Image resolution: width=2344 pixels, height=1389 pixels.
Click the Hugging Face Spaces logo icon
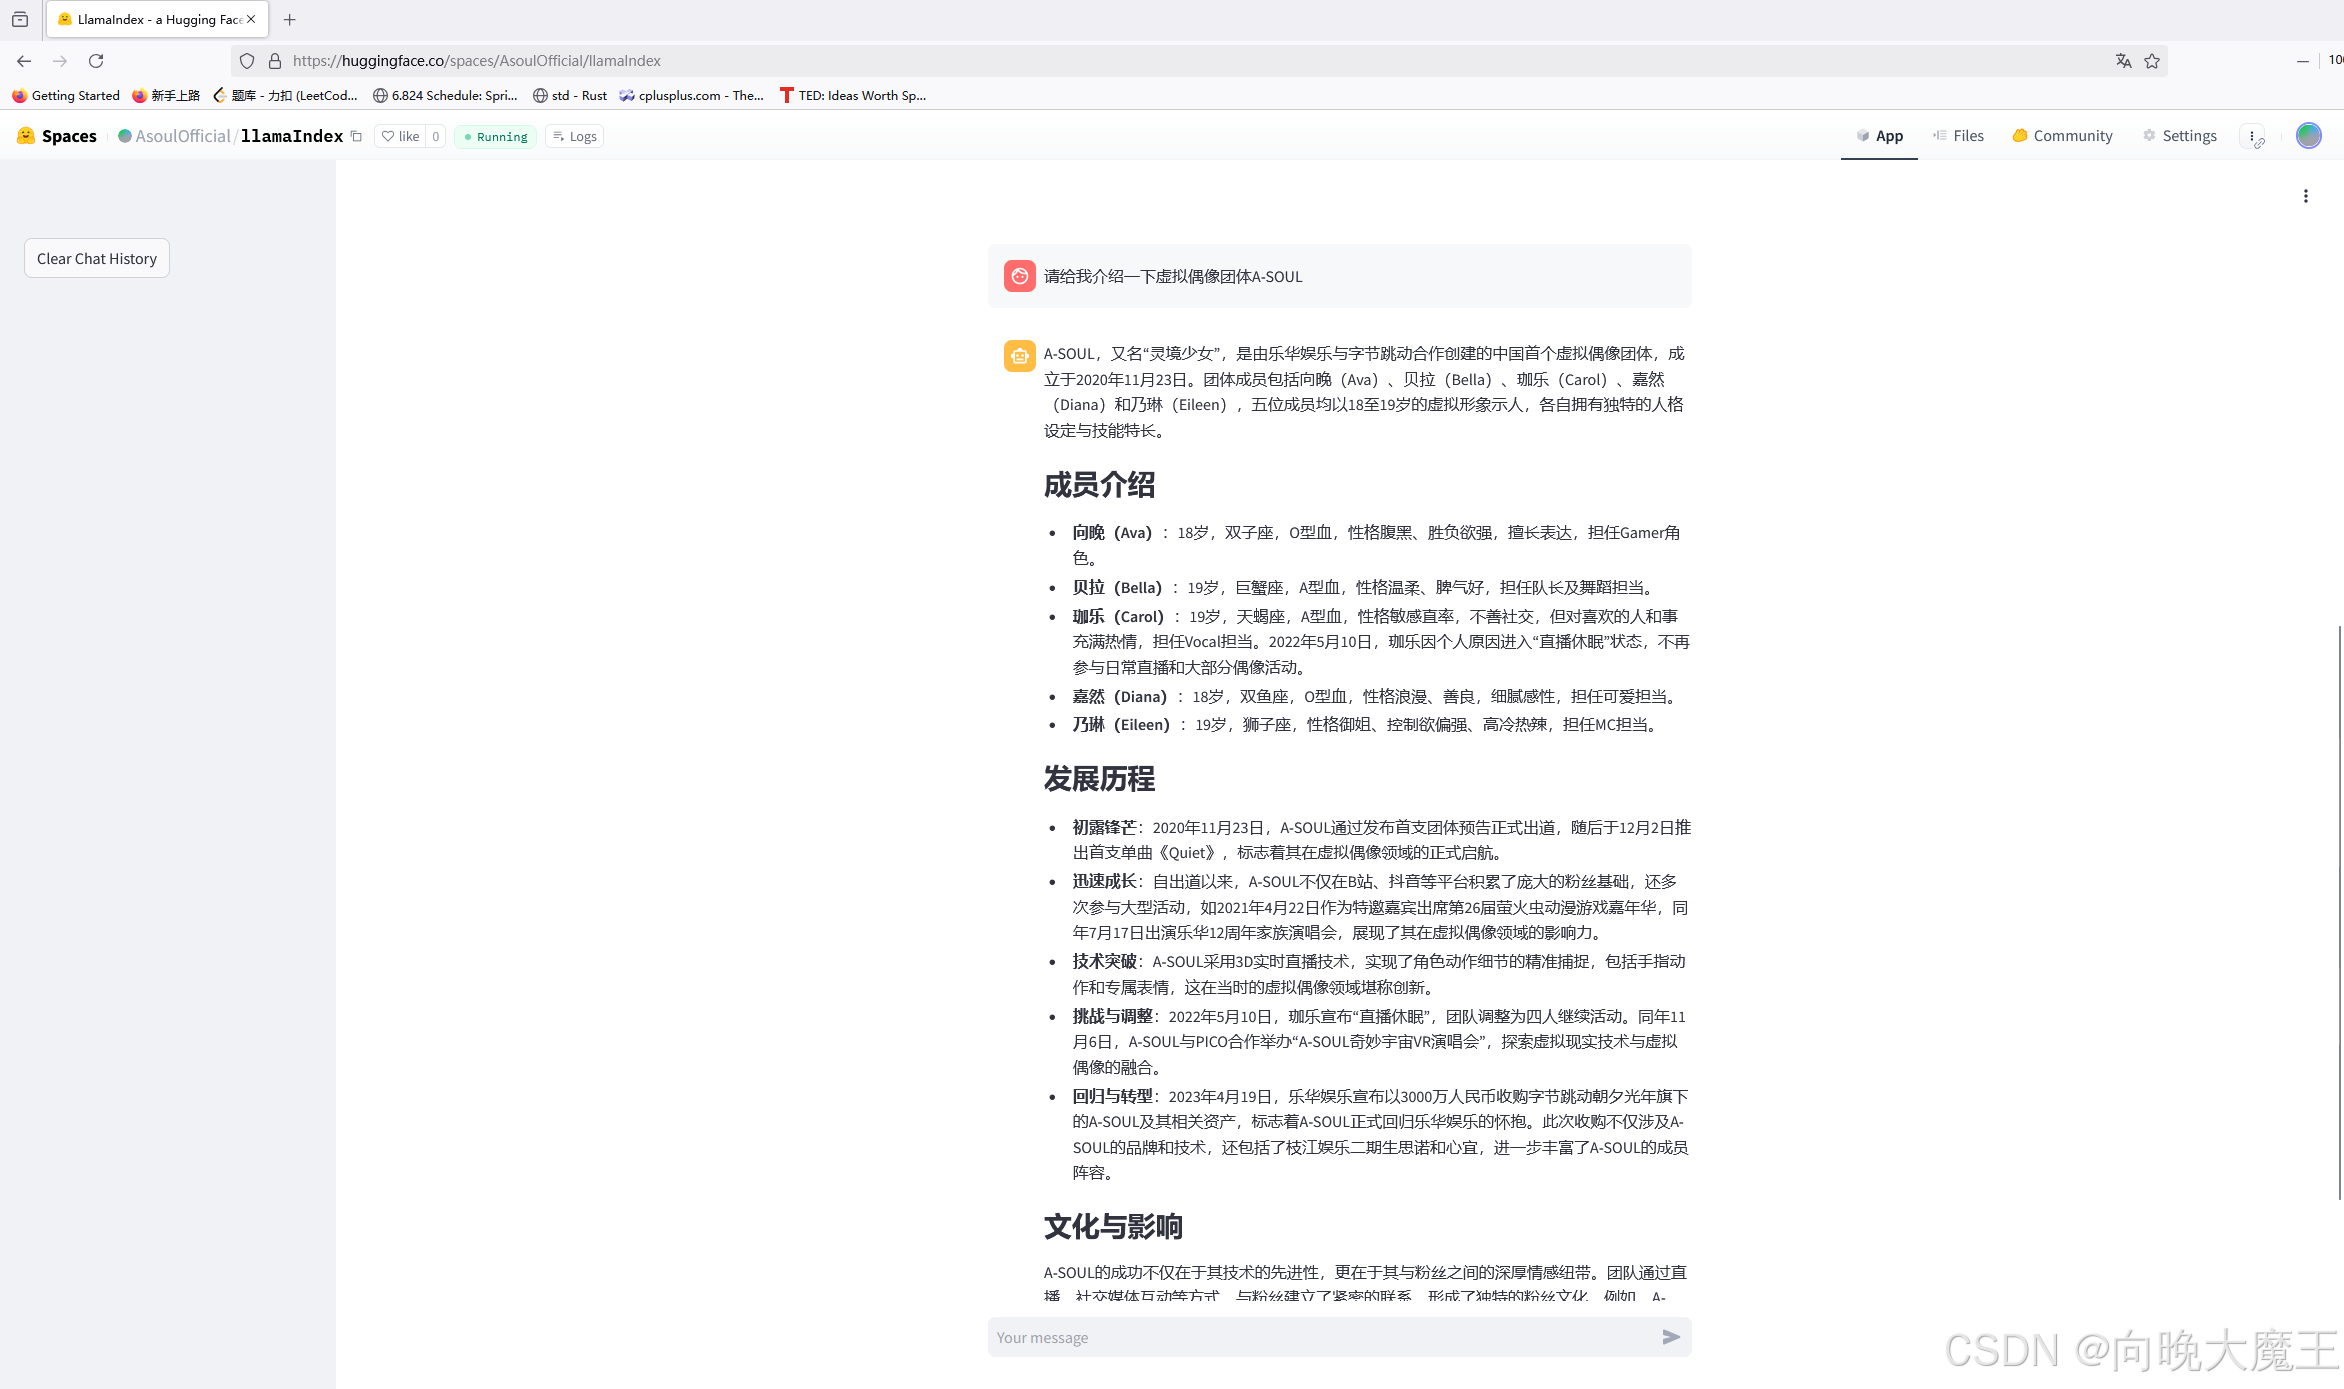point(25,136)
